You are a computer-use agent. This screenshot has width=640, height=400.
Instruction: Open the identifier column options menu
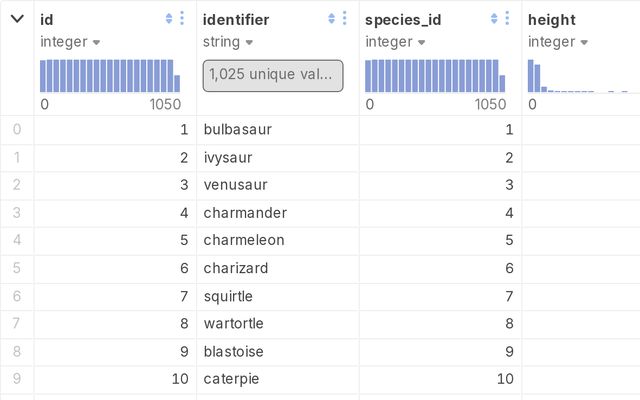345,19
